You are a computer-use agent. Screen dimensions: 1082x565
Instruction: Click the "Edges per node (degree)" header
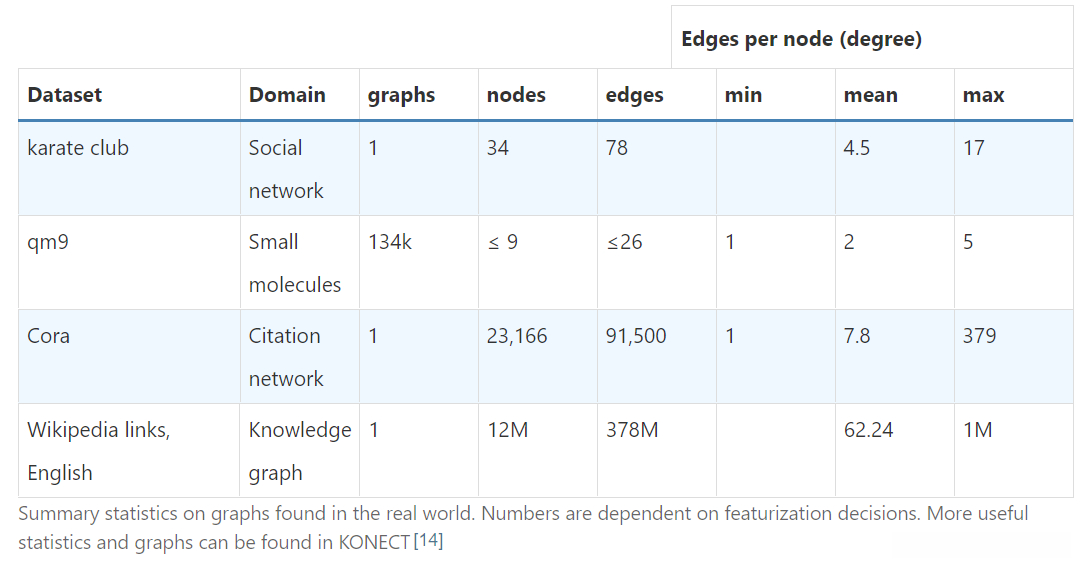point(801,39)
